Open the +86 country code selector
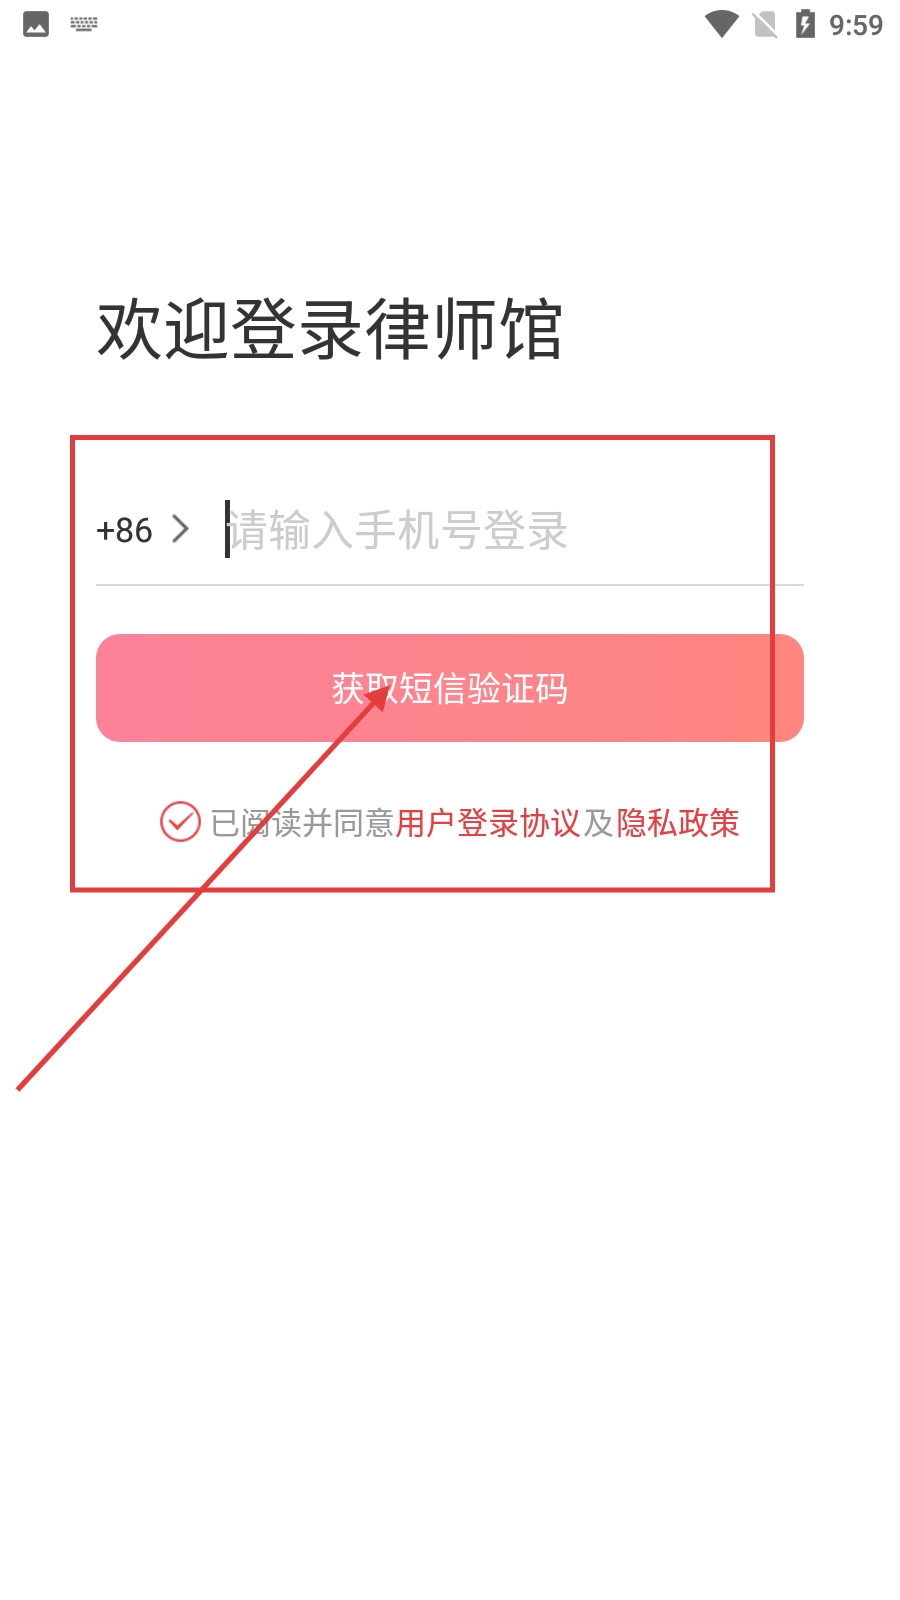The image size is (900, 1600). click(x=124, y=530)
